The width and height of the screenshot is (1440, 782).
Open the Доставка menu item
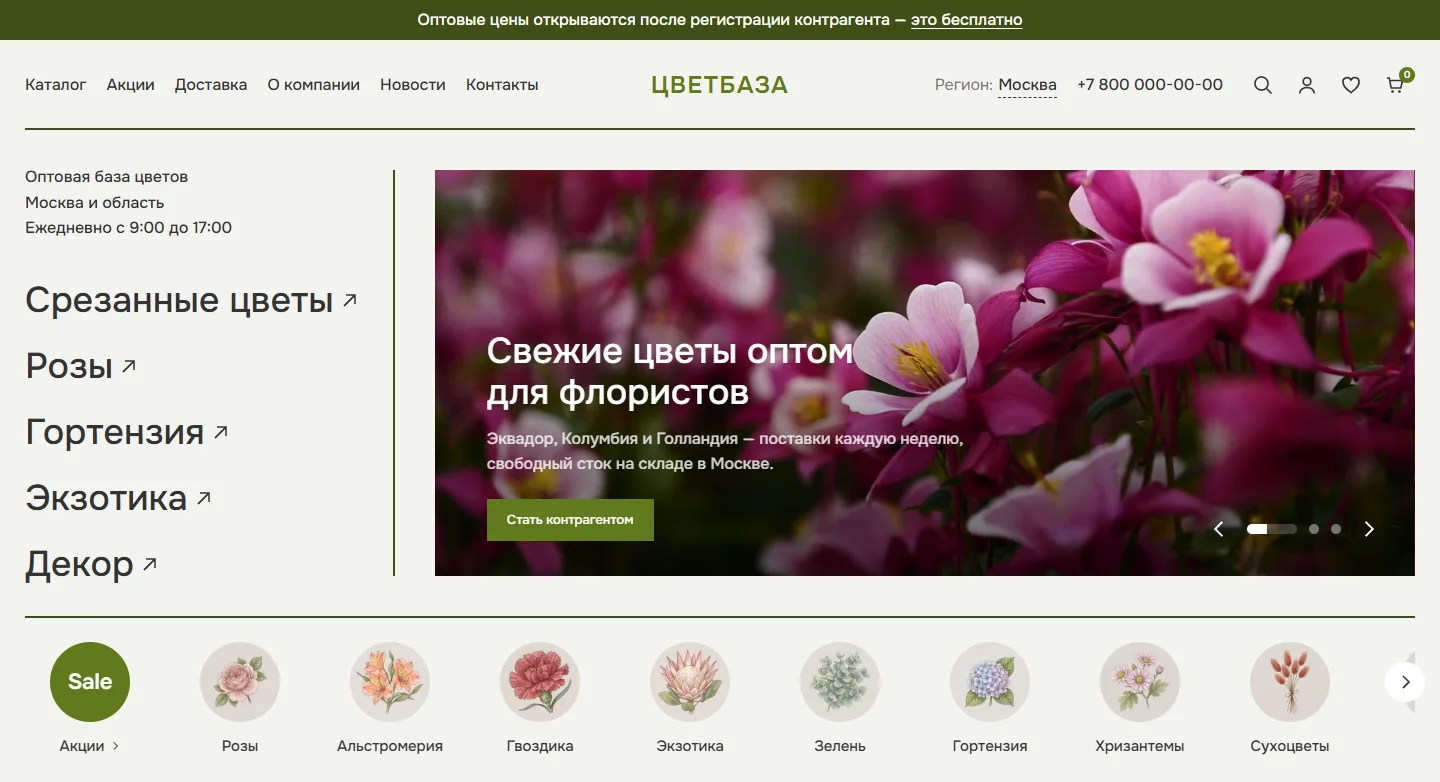[x=211, y=85]
